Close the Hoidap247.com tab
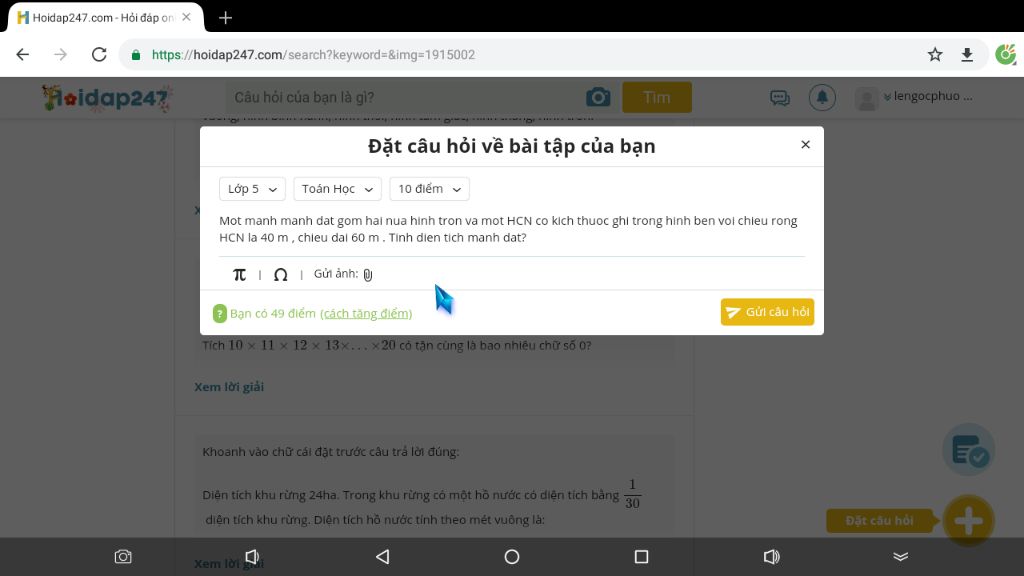The image size is (1024, 576). pos(187,17)
